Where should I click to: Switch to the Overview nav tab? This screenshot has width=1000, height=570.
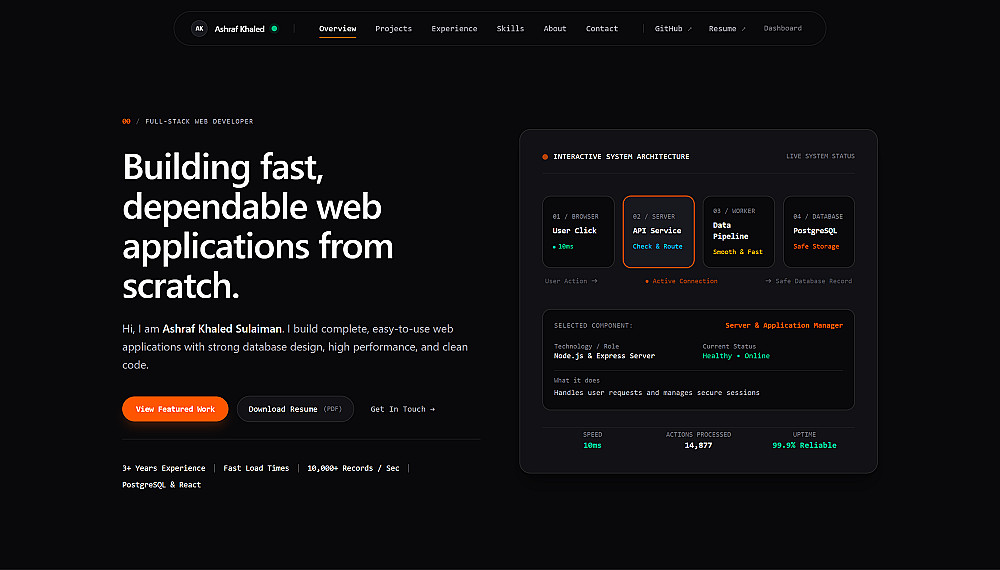point(337,29)
